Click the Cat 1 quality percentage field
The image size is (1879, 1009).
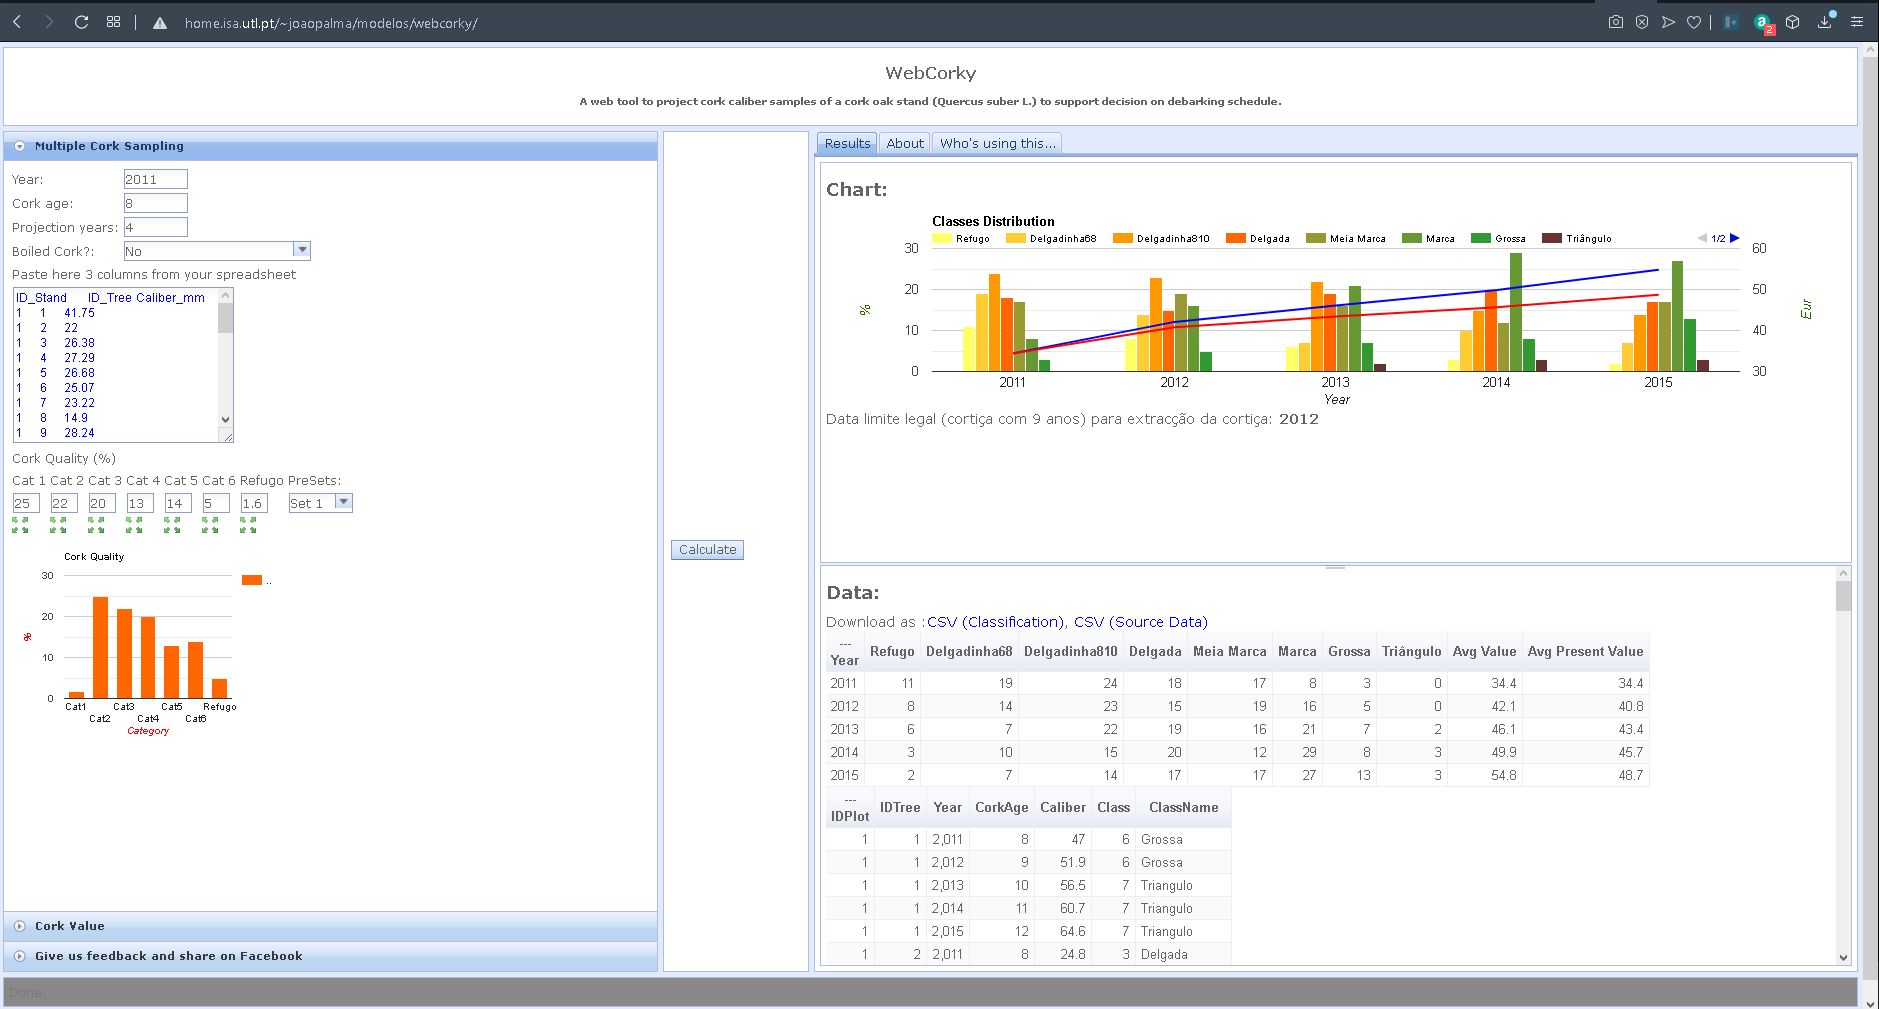(26, 503)
